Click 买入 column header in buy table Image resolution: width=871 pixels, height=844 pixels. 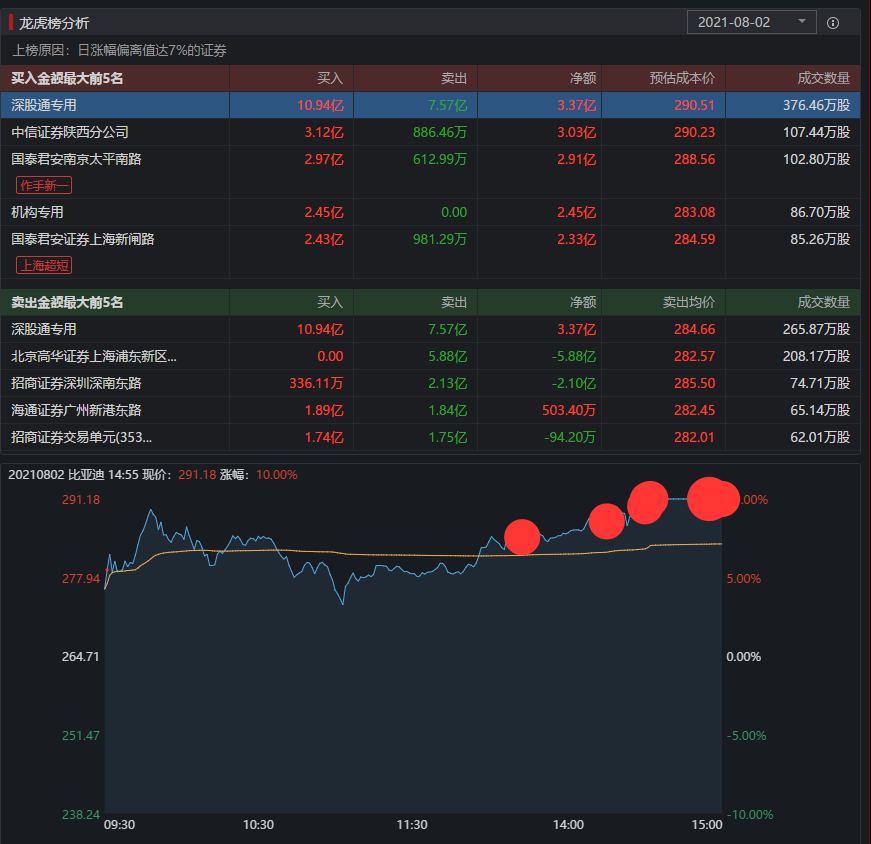[x=330, y=78]
